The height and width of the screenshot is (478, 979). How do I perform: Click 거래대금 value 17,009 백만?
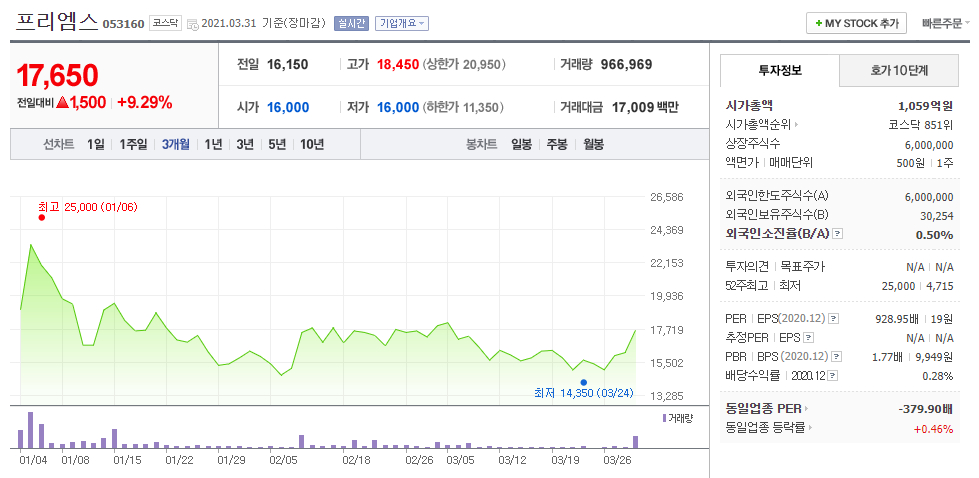tap(645, 107)
